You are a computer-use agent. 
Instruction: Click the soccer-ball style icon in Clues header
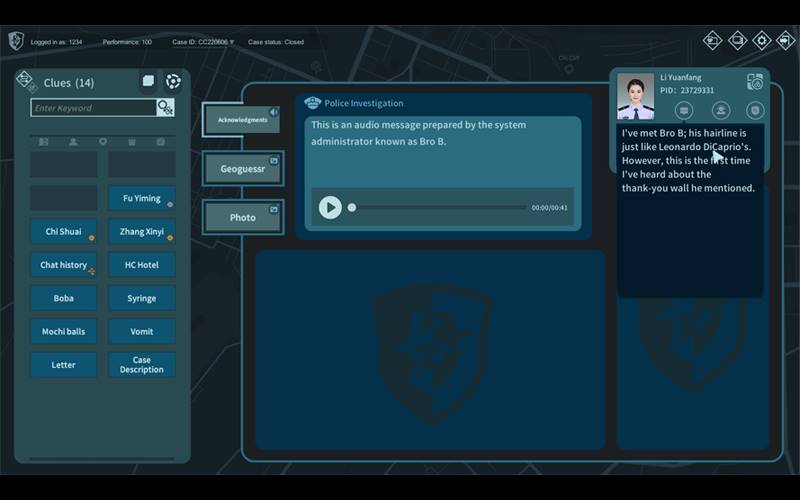[173, 81]
